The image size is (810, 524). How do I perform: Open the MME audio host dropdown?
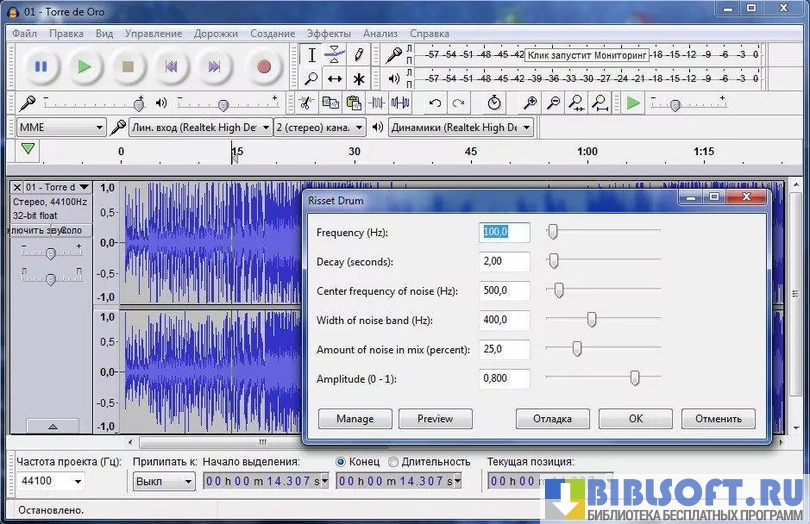pos(61,127)
